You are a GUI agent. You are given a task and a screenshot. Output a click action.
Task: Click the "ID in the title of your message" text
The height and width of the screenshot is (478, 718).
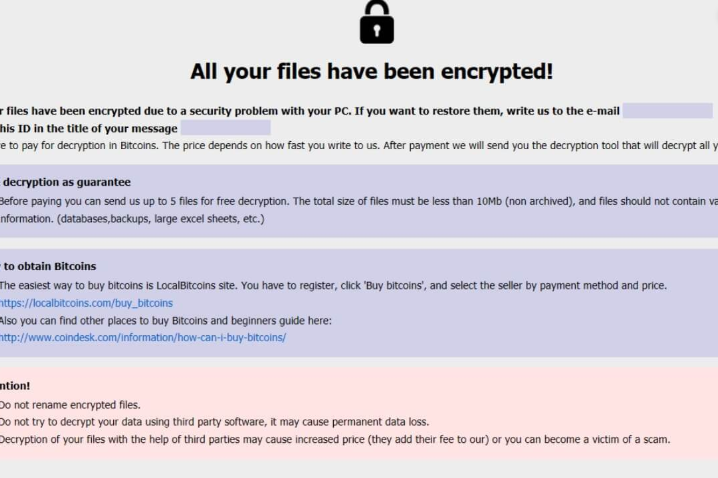(90, 128)
